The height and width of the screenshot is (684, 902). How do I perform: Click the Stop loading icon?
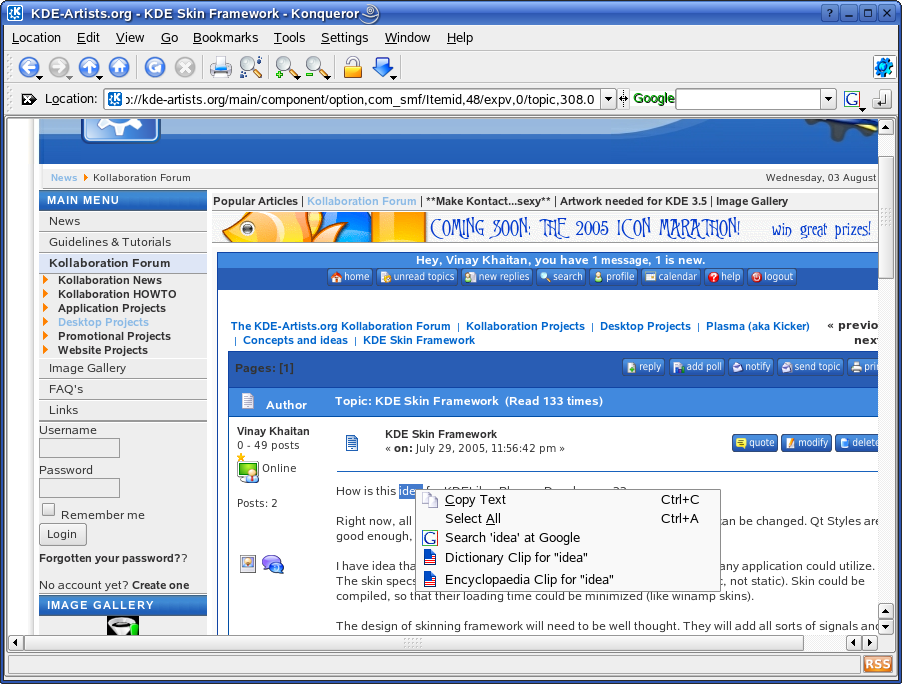coord(185,67)
